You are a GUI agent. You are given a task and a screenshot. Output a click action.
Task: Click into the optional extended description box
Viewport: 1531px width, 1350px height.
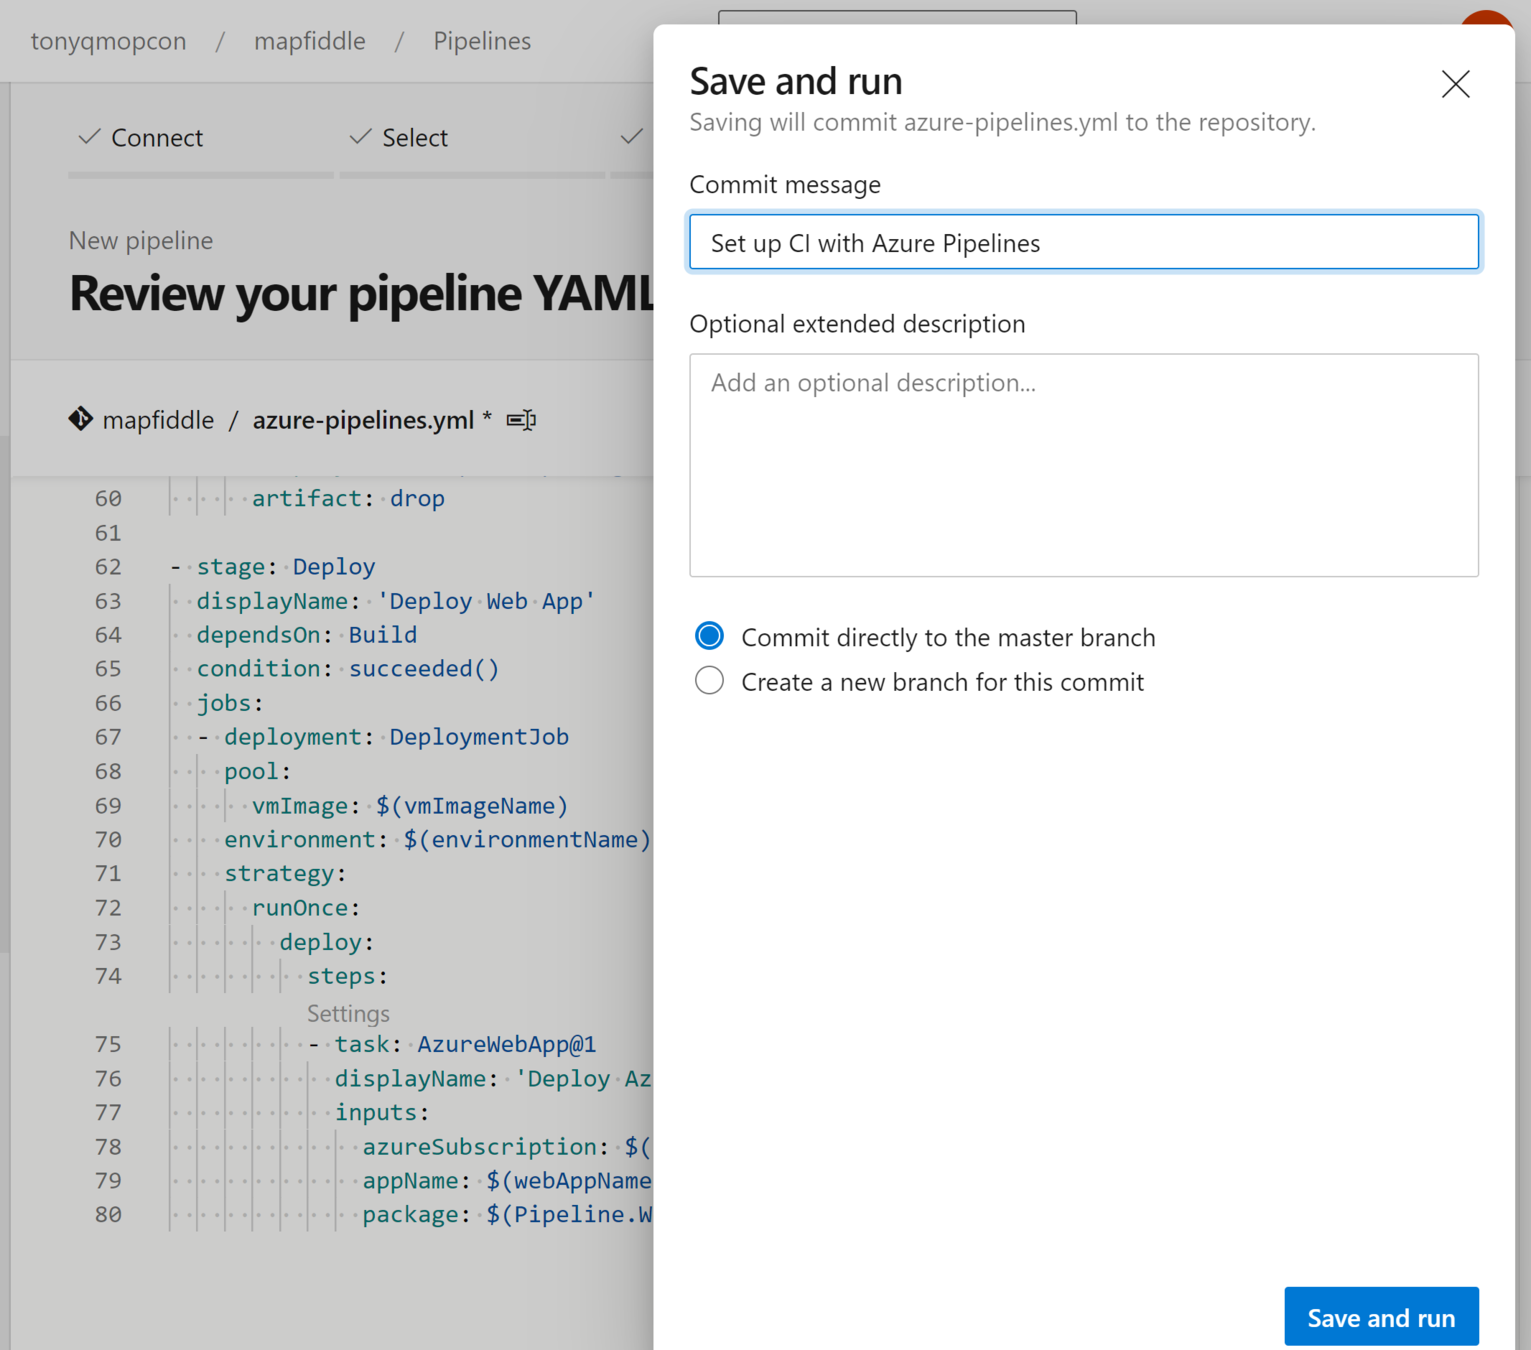[1083, 465]
